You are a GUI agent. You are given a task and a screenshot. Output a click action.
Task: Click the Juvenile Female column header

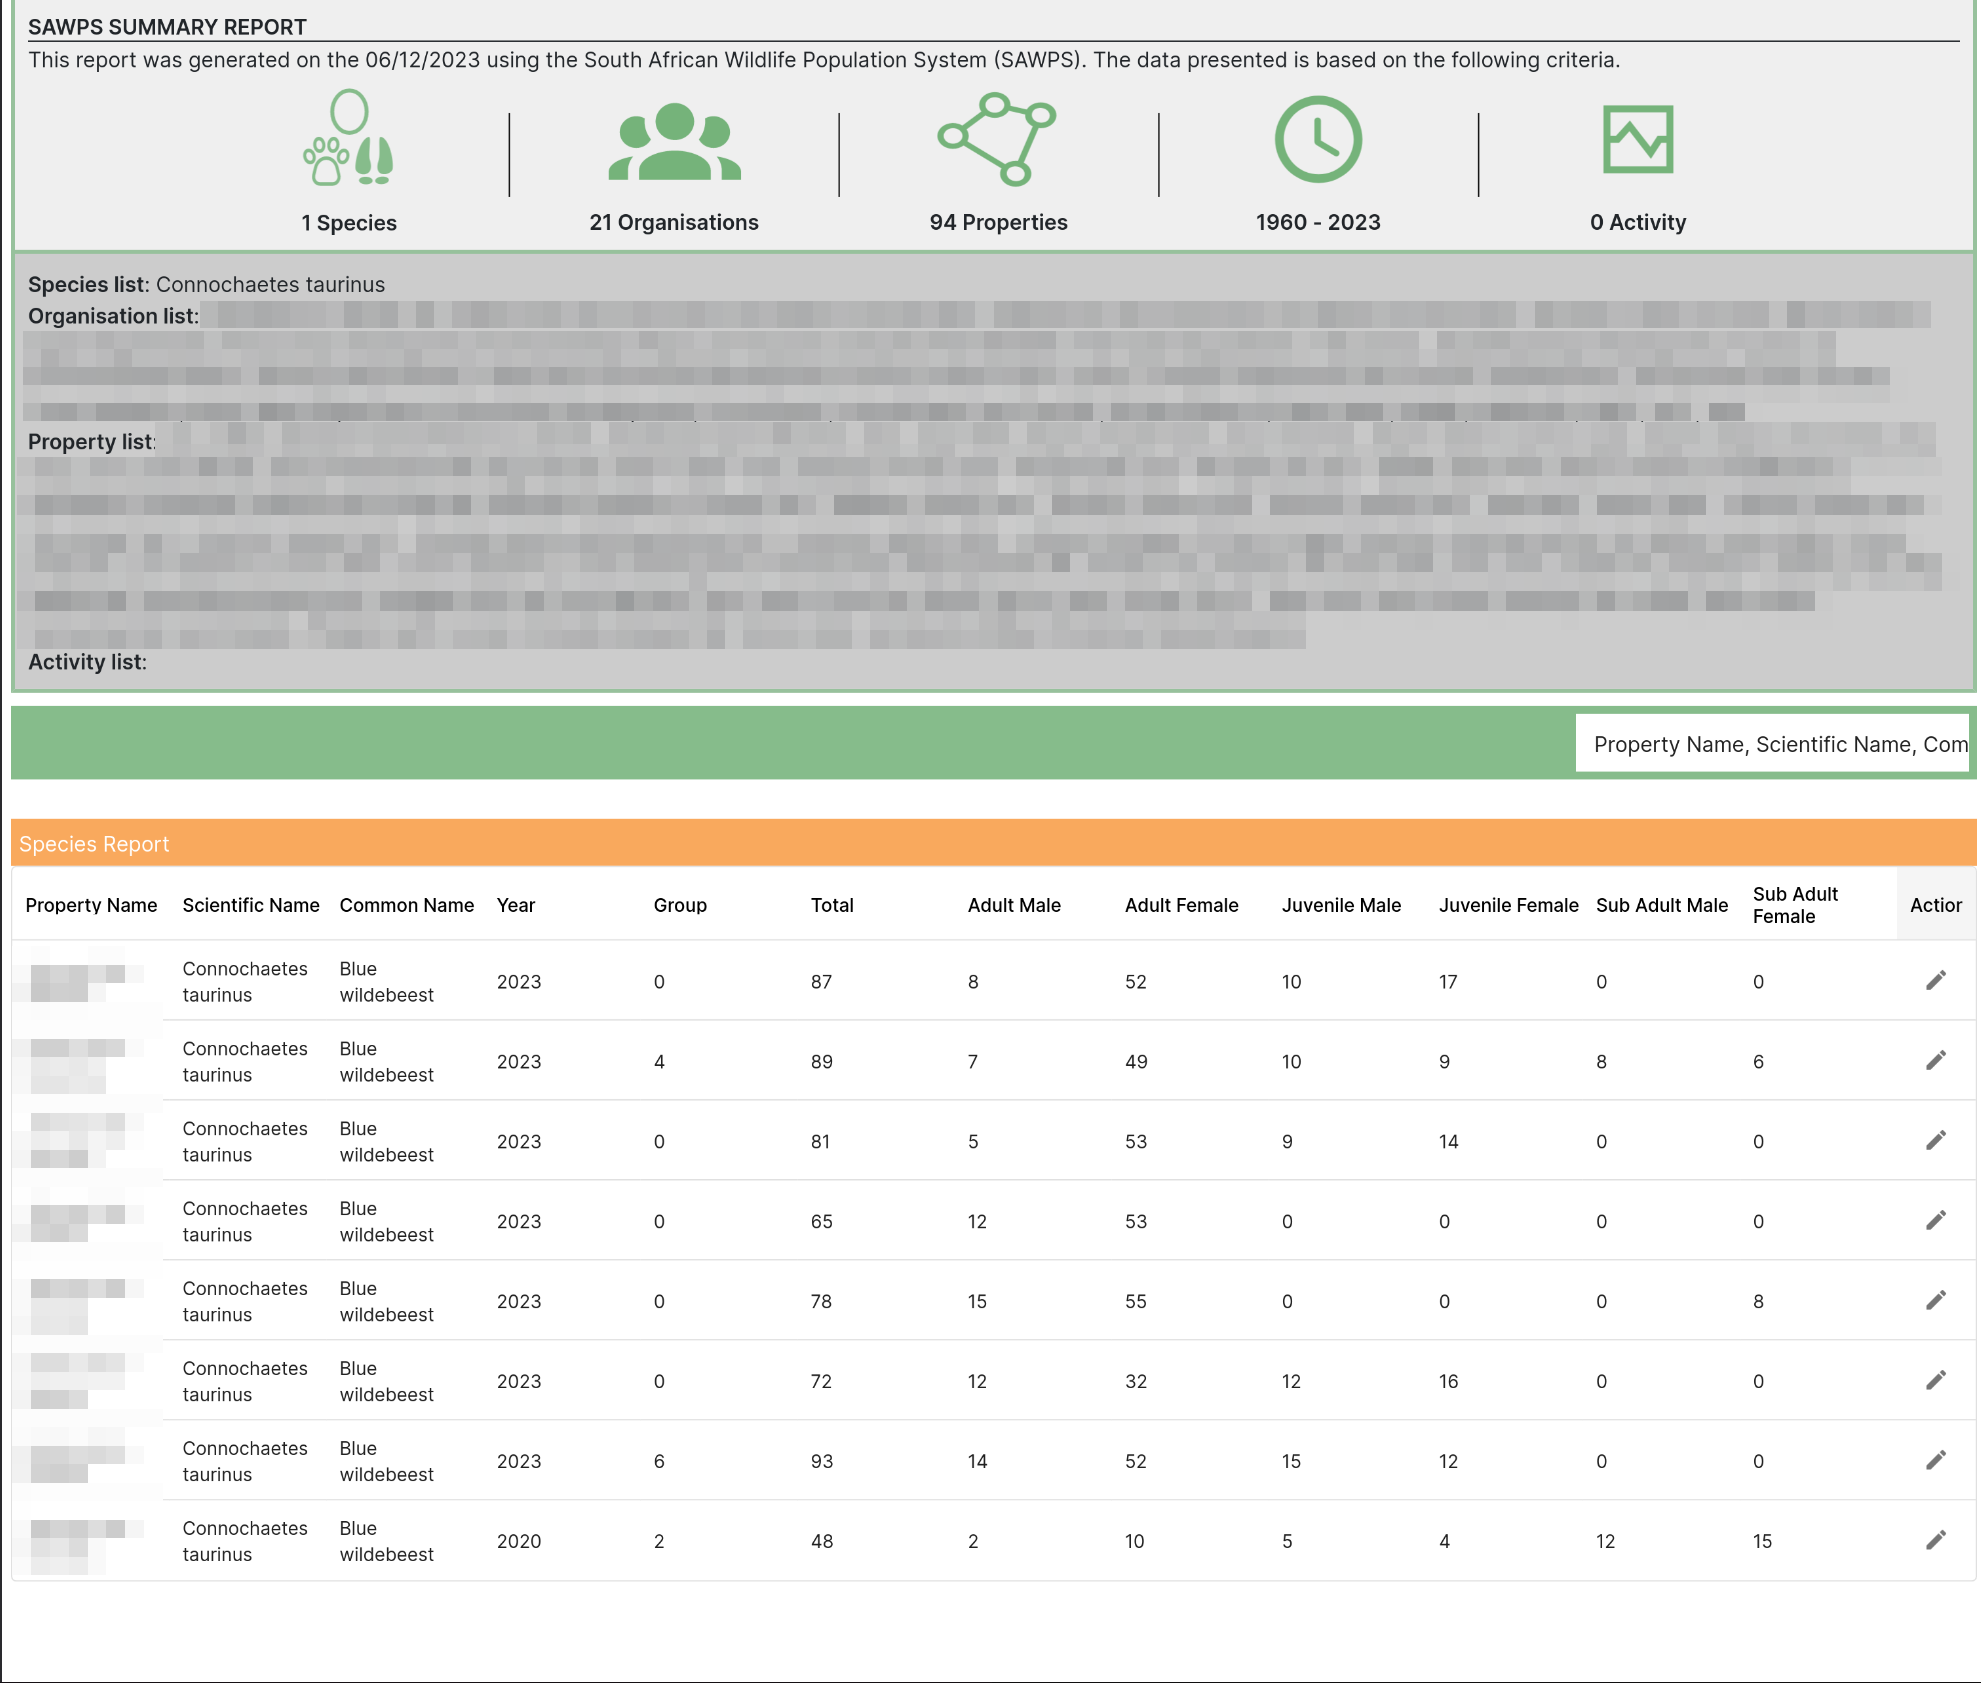tap(1508, 905)
